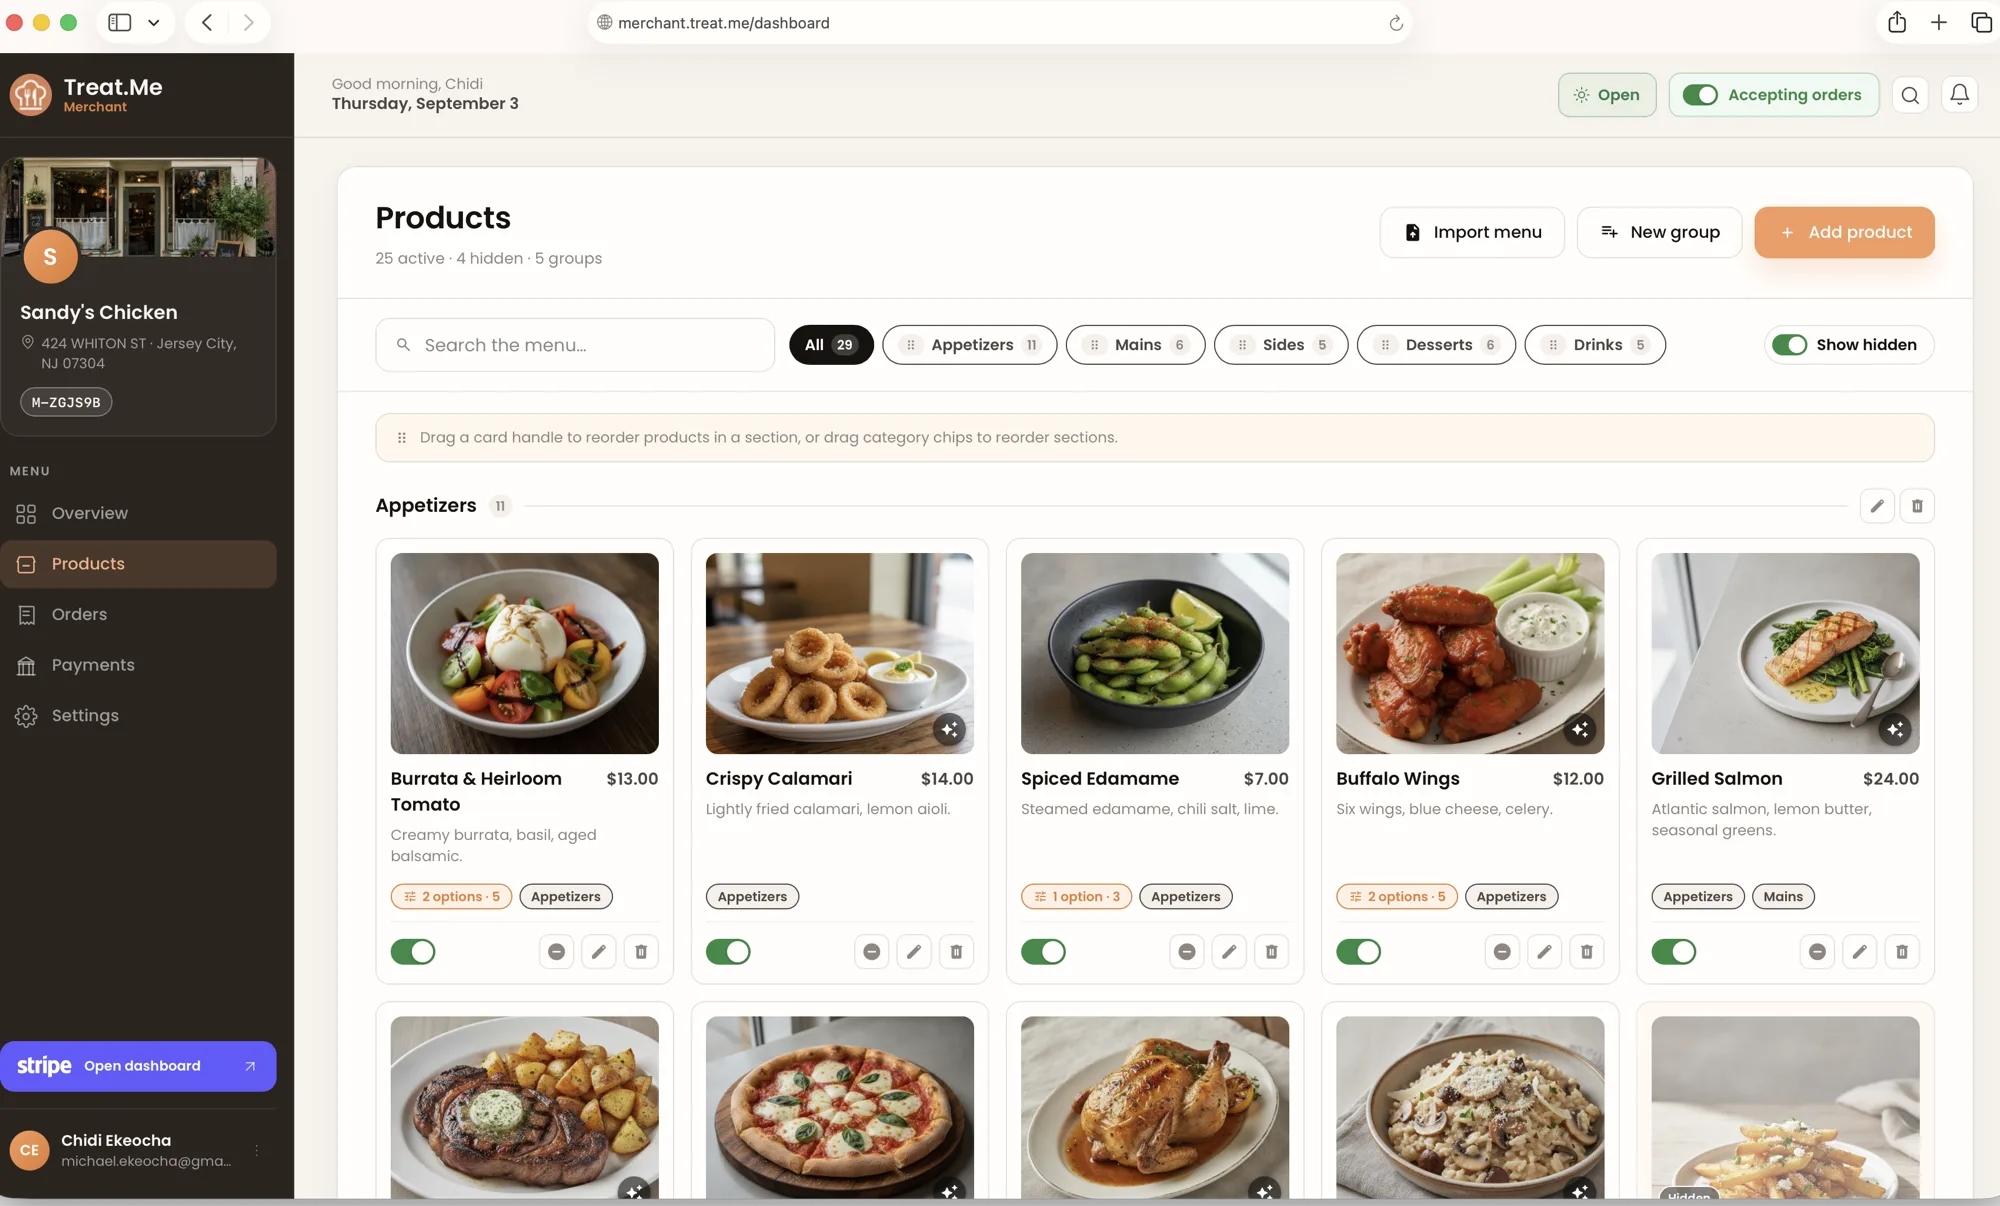The height and width of the screenshot is (1206, 2000).
Task: Click the minus icon on Burrata card
Action: pos(556,952)
